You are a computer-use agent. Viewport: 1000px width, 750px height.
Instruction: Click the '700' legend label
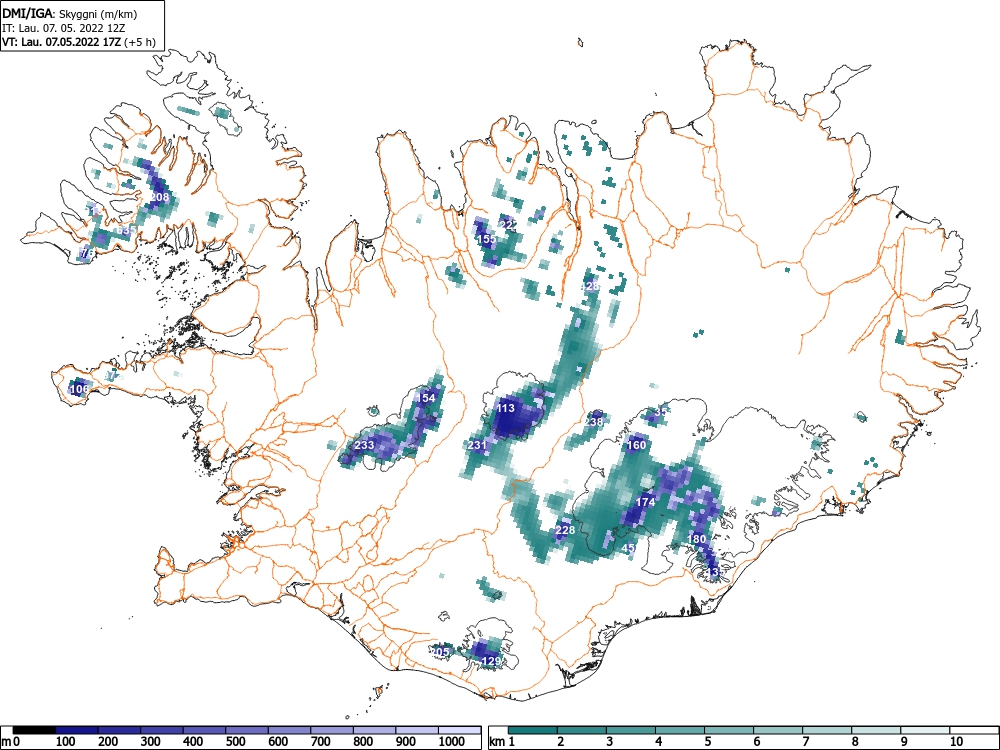click(321, 742)
